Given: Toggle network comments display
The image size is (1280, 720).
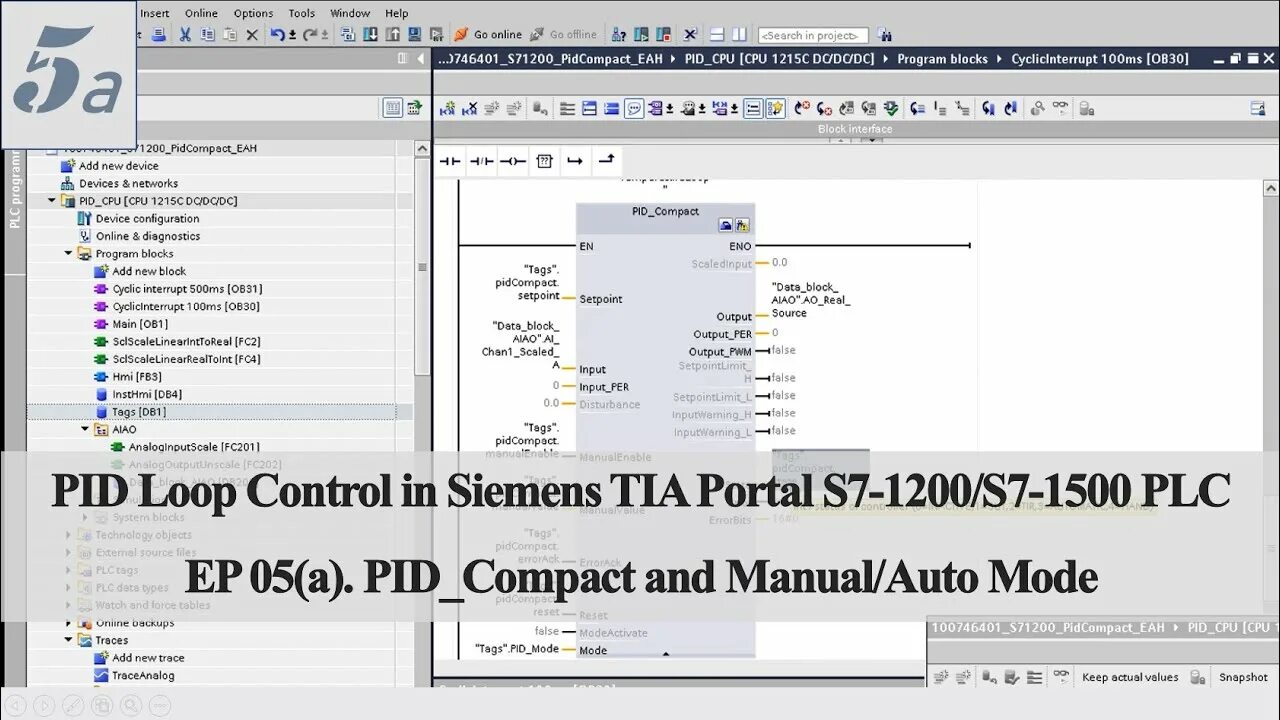Looking at the screenshot, I should (752, 108).
